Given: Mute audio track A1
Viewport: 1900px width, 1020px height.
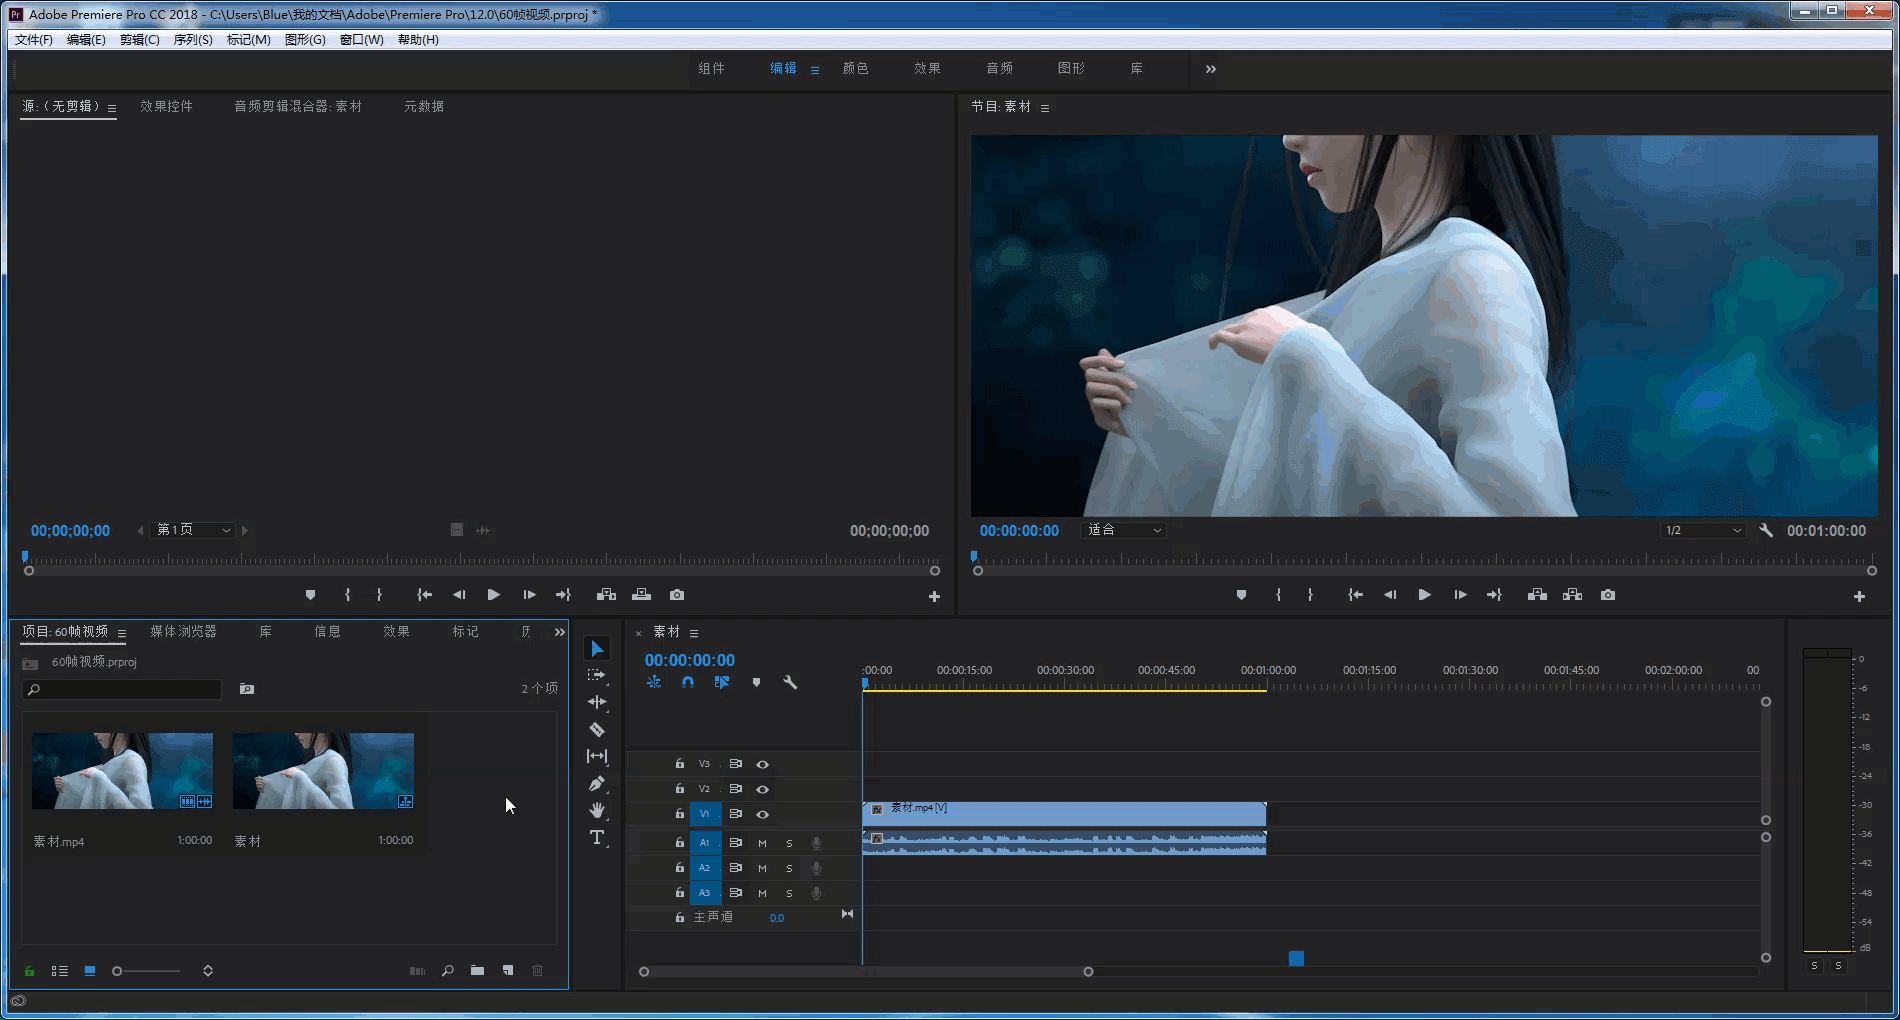Looking at the screenshot, I should click(x=762, y=843).
